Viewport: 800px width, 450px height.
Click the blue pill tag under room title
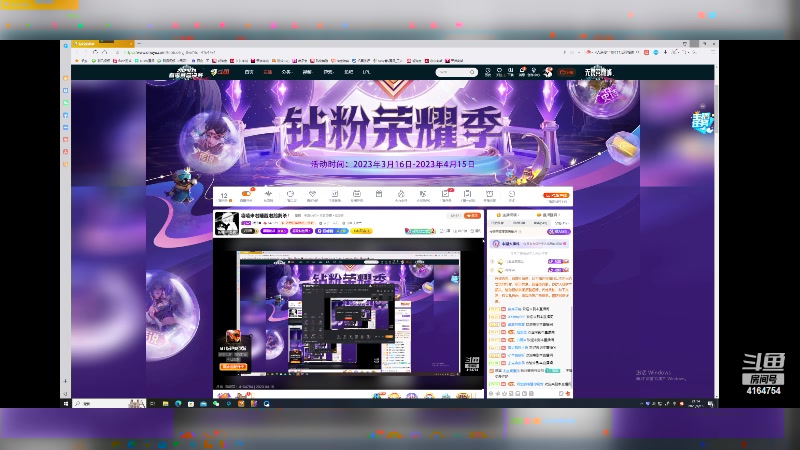pyautogui.click(x=332, y=231)
